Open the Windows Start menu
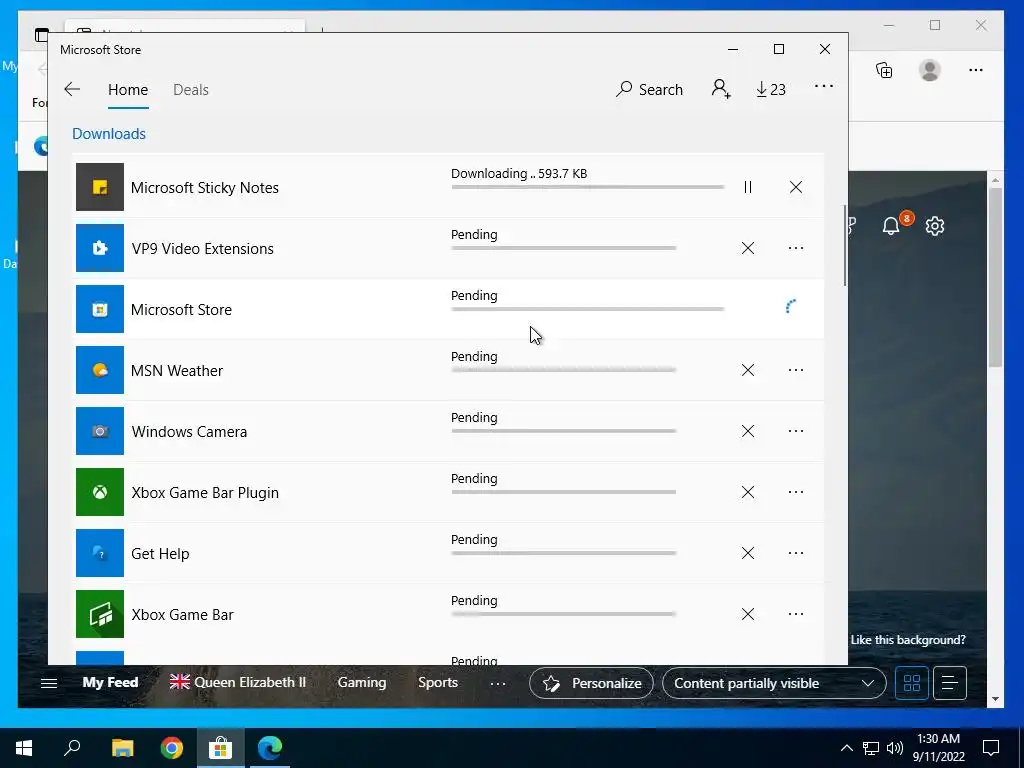Image resolution: width=1024 pixels, height=768 pixels. pyautogui.click(x=24, y=748)
